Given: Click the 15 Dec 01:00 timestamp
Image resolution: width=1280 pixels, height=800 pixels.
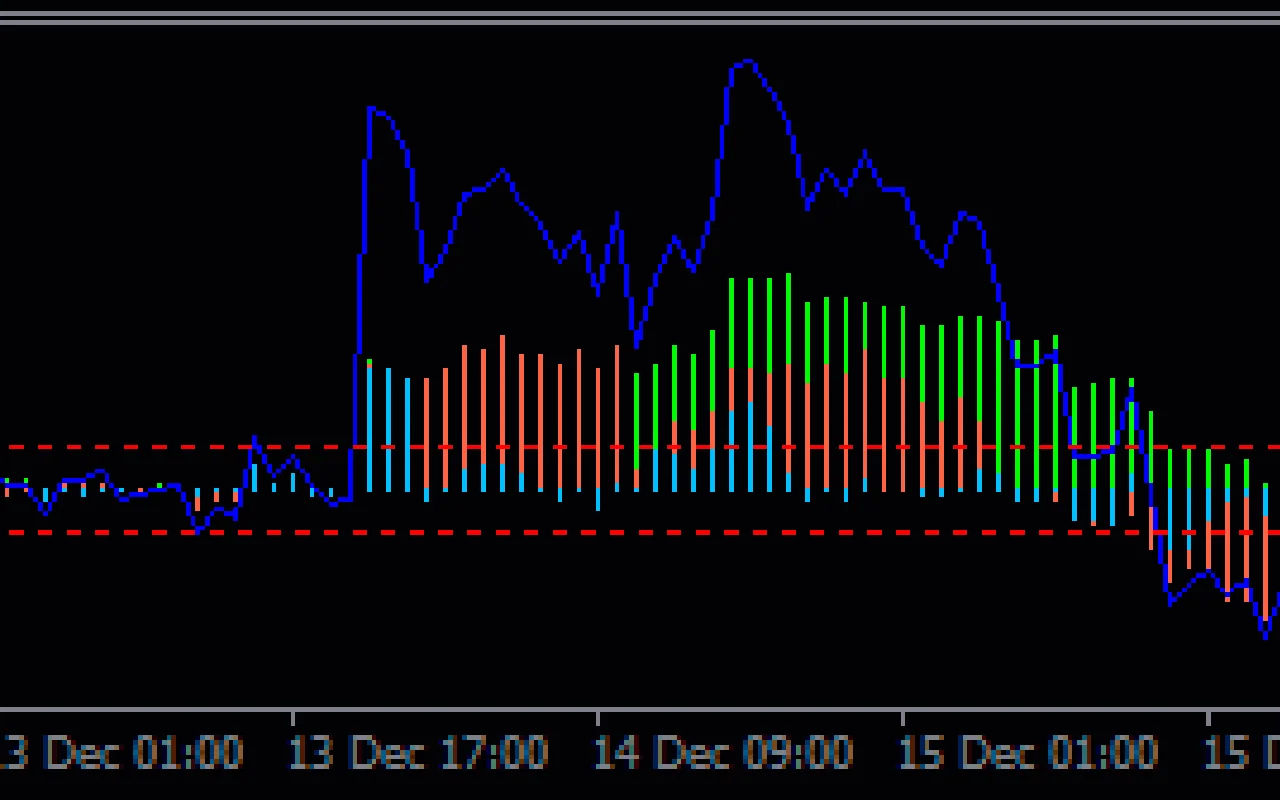Looking at the screenshot, I should [1030, 753].
